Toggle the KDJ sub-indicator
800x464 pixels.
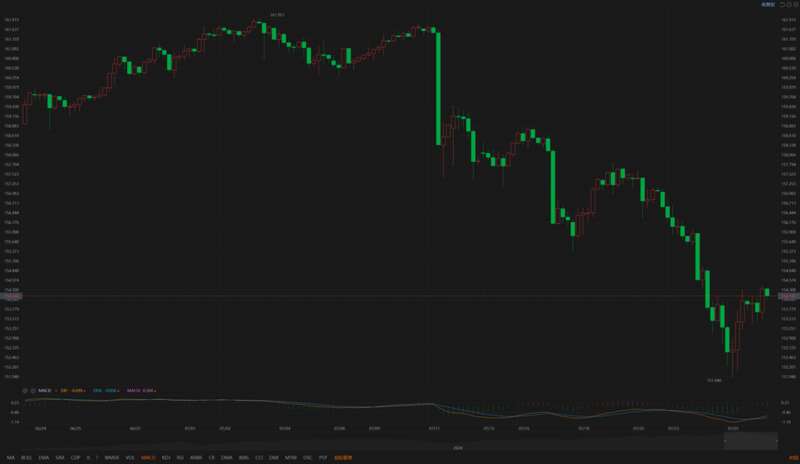point(166,458)
